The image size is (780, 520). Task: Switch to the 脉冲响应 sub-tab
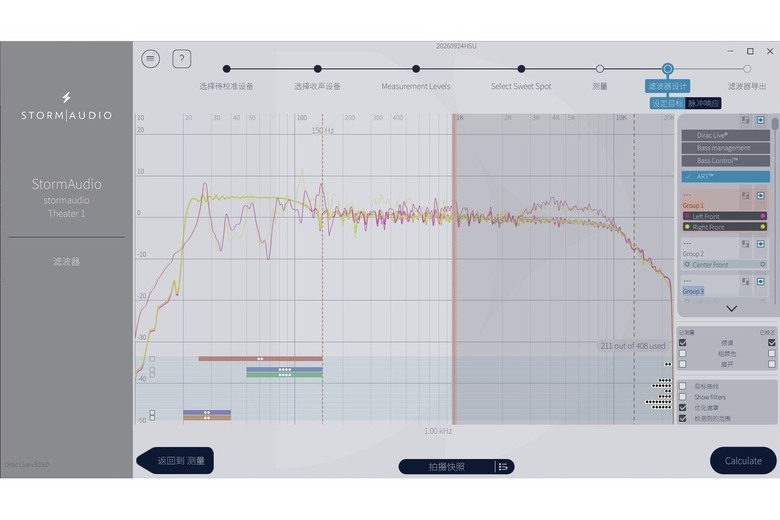[703, 104]
